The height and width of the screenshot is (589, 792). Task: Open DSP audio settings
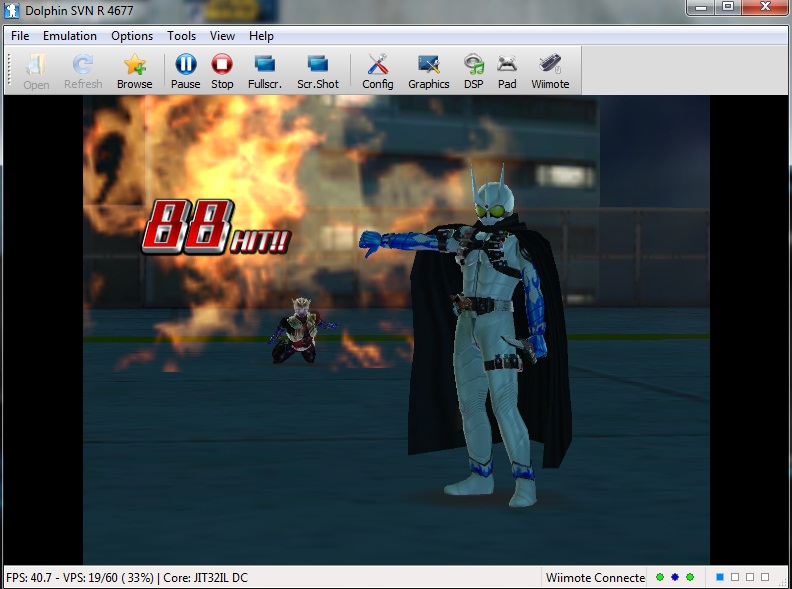point(473,71)
